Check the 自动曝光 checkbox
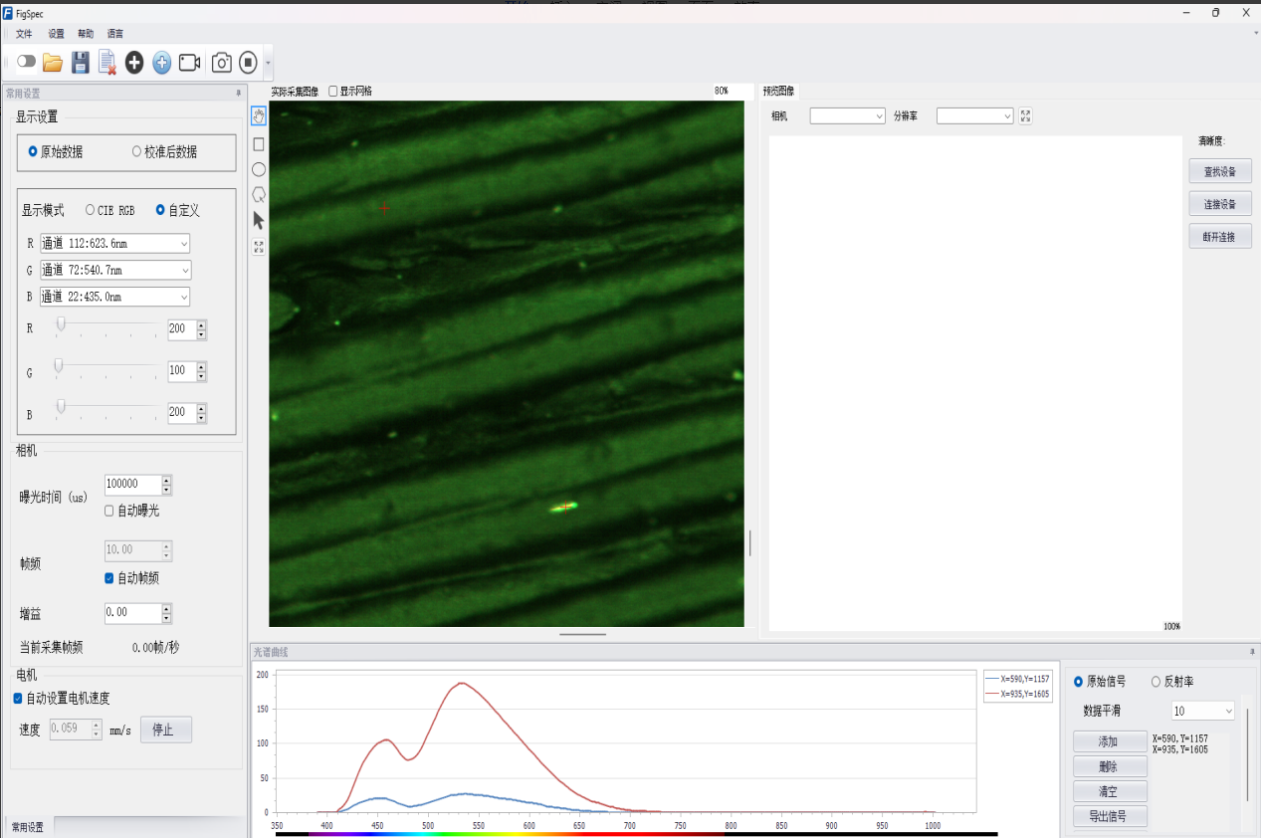The height and width of the screenshot is (838, 1261). pyautogui.click(x=110, y=511)
